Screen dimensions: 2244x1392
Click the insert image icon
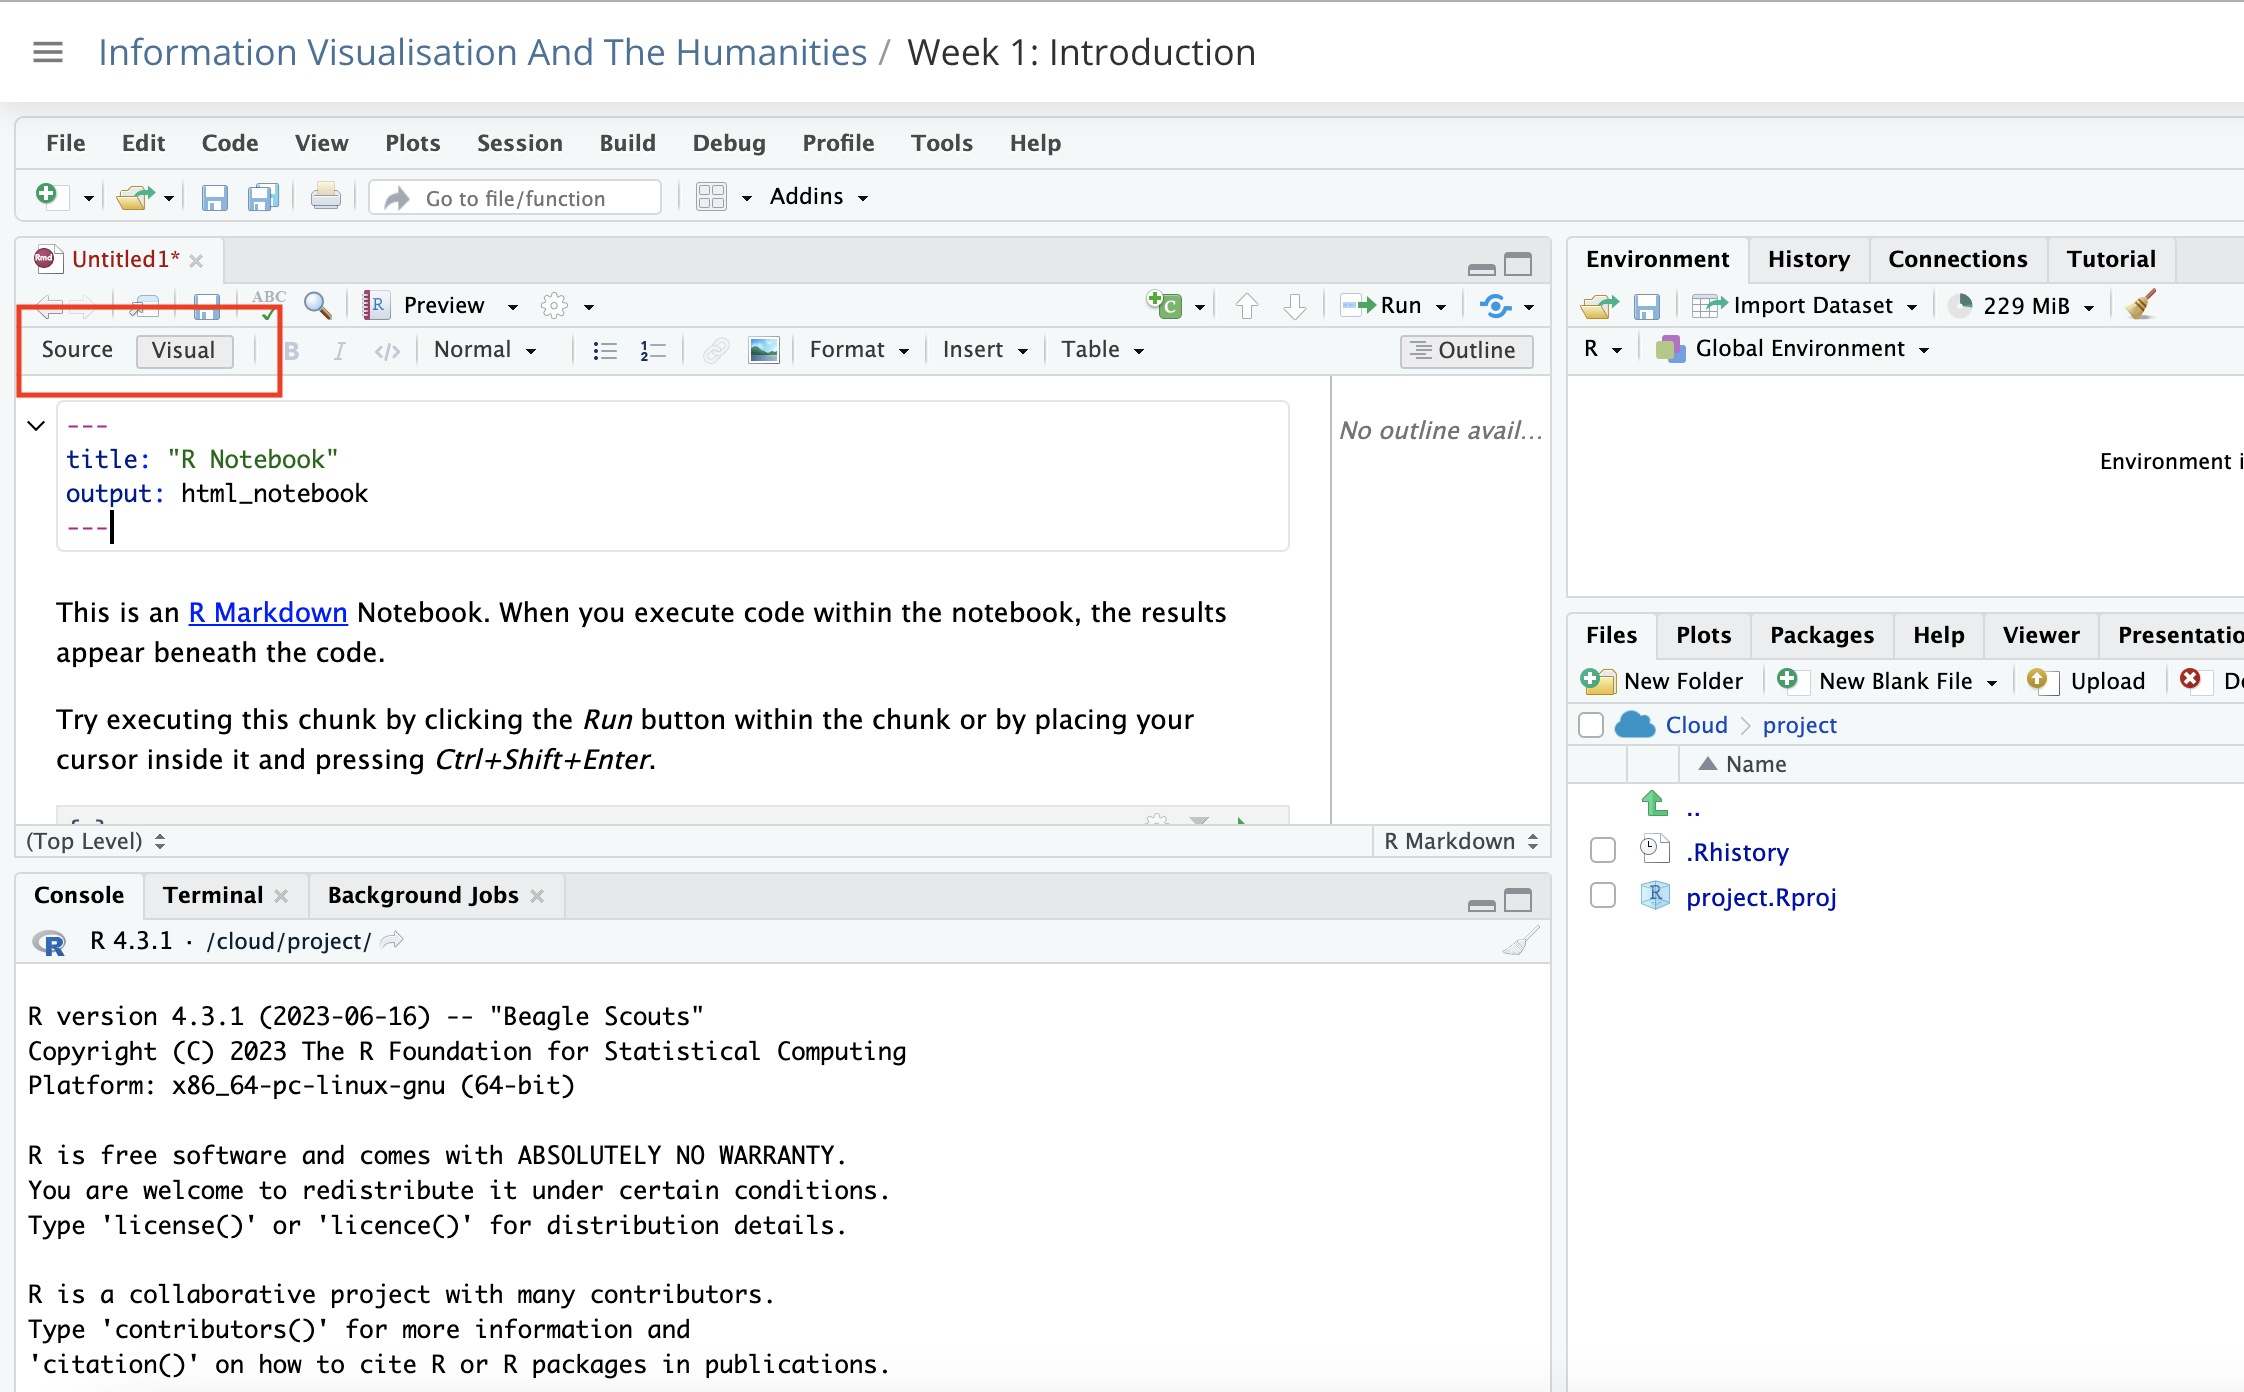(x=763, y=350)
